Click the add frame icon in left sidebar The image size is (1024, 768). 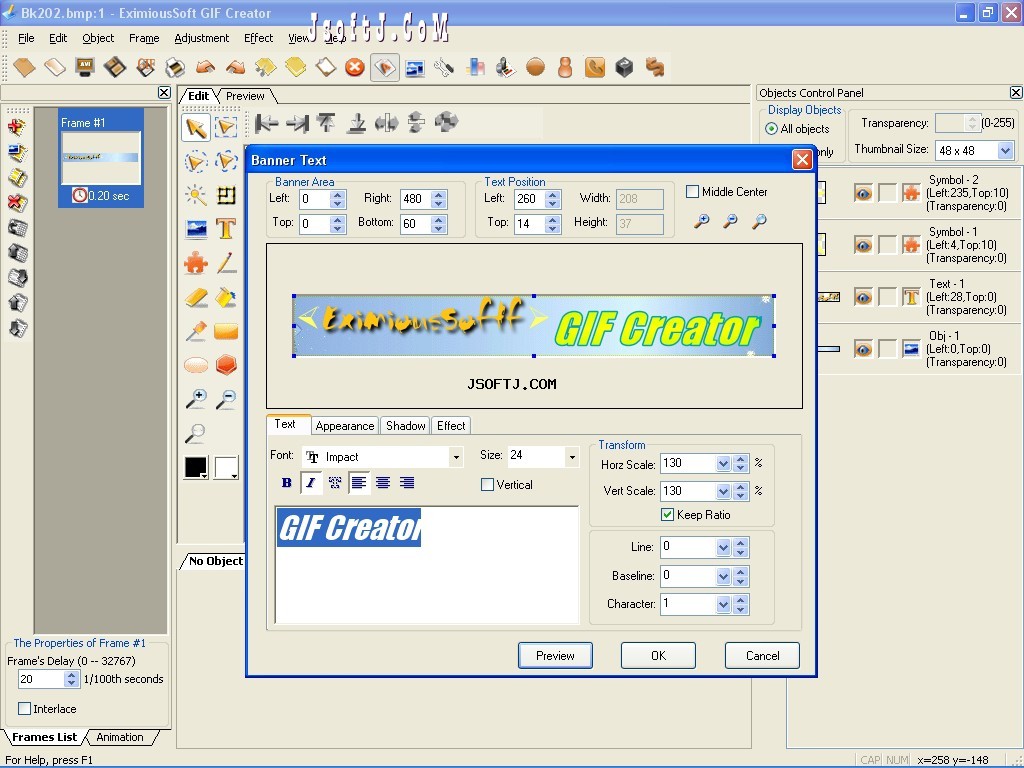(x=17, y=127)
